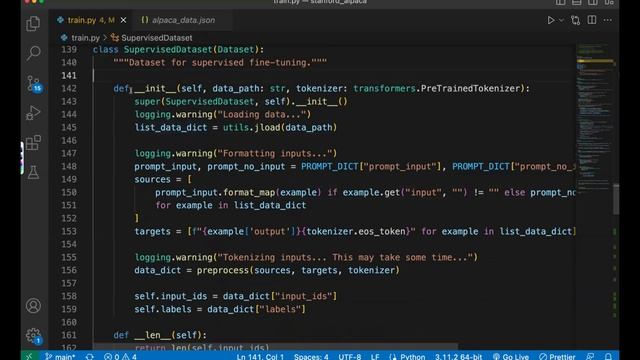Viewport: 640px width, 360px height.
Task: Click self.input_ids assignment on line 158
Action: [x=236, y=296]
